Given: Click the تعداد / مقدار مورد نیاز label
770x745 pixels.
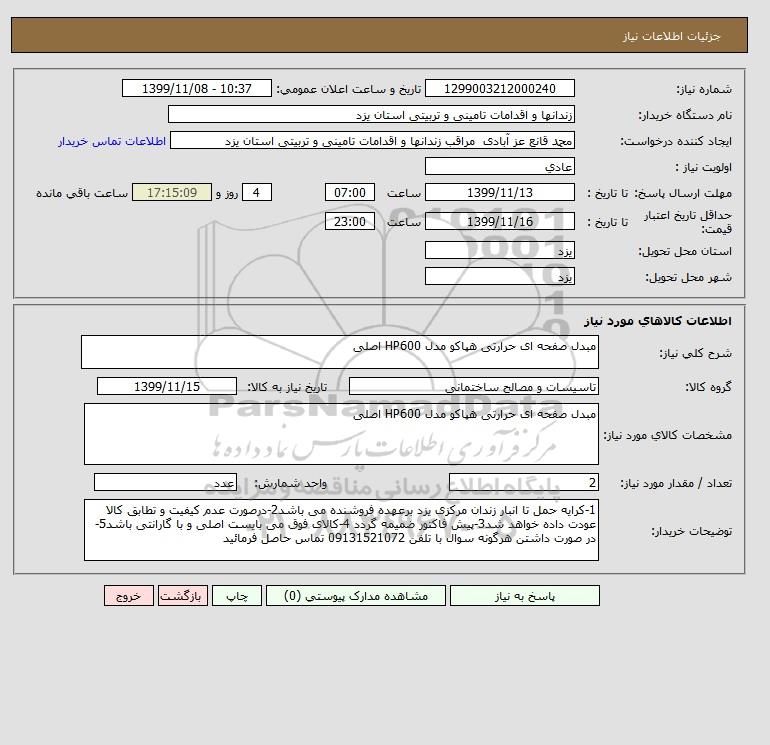Looking at the screenshot, I should (x=676, y=483).
